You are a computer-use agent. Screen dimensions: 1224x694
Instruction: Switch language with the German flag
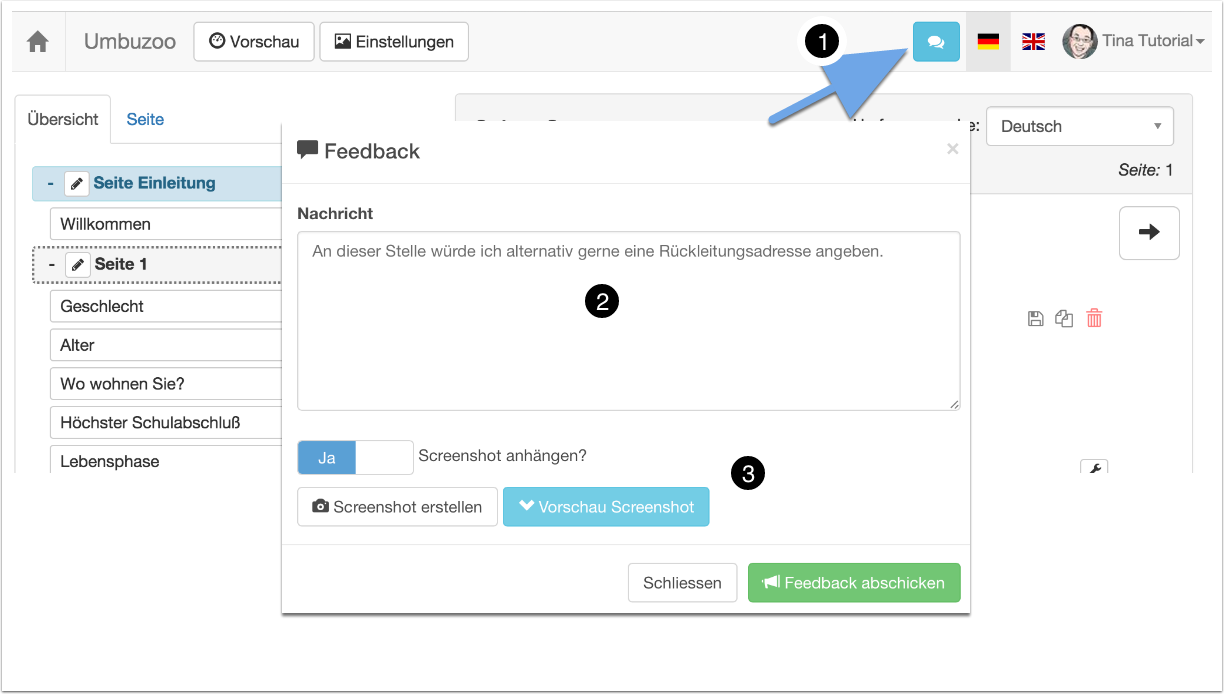coord(988,42)
